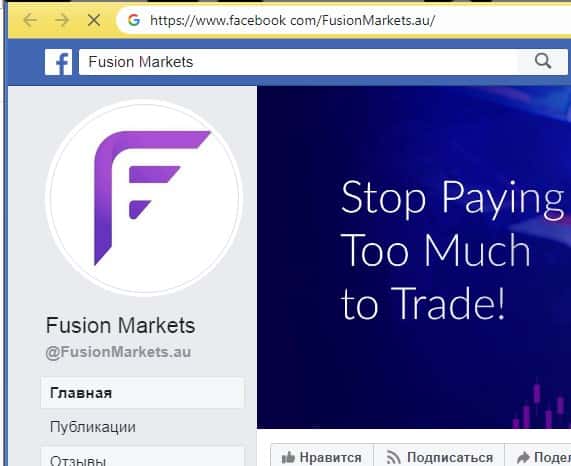This screenshot has height=466, width=571.
Task: Click the Нравится button
Action: click(322, 456)
